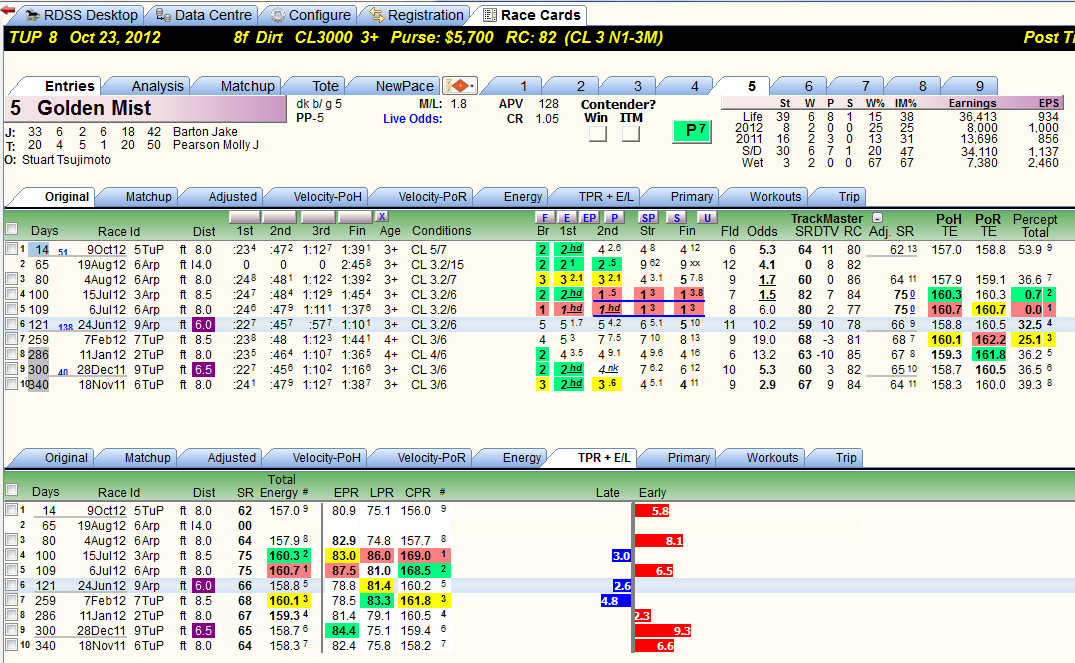Viewport: 1075px width, 663px height.
Task: Click the Earnings column header in stats
Action: coord(972,103)
